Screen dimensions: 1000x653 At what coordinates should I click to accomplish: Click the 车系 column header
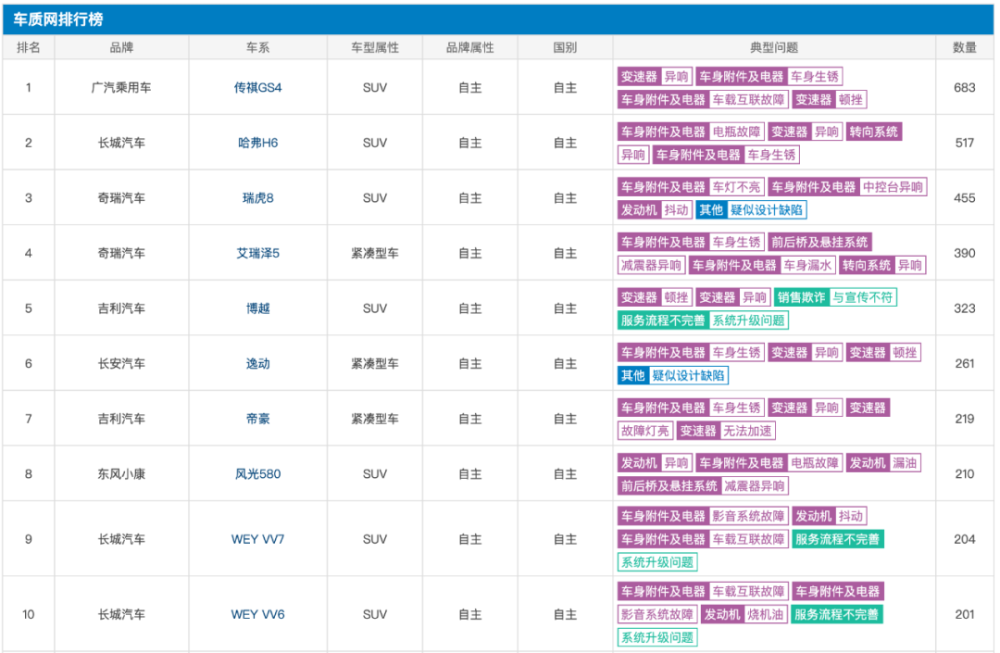pos(258,47)
